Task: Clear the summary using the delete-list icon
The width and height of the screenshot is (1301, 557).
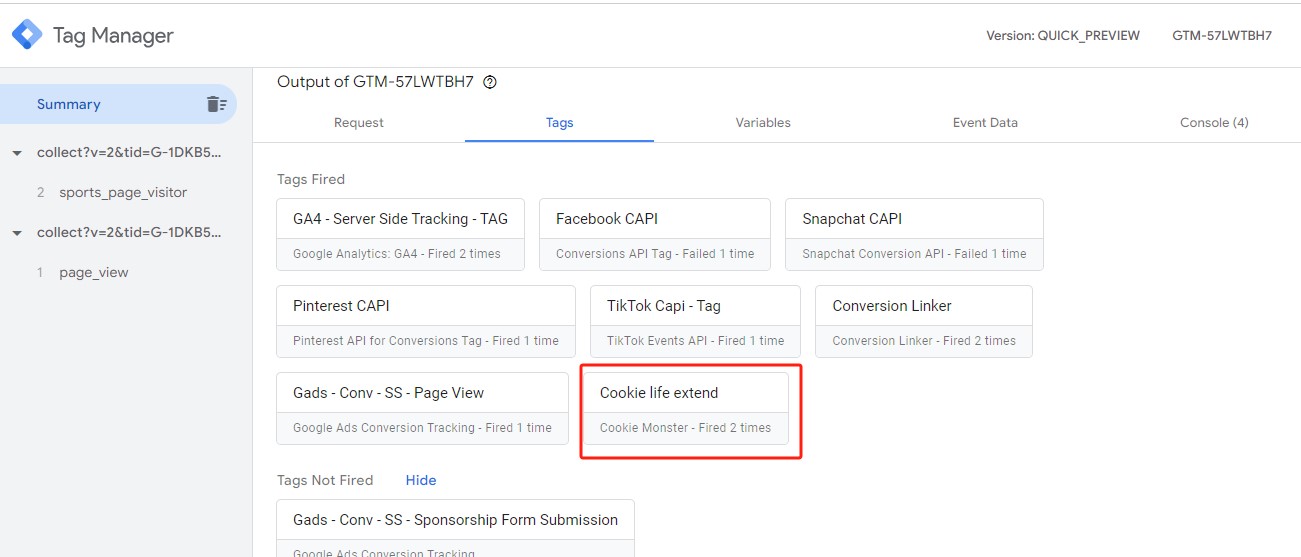Action: (x=216, y=104)
